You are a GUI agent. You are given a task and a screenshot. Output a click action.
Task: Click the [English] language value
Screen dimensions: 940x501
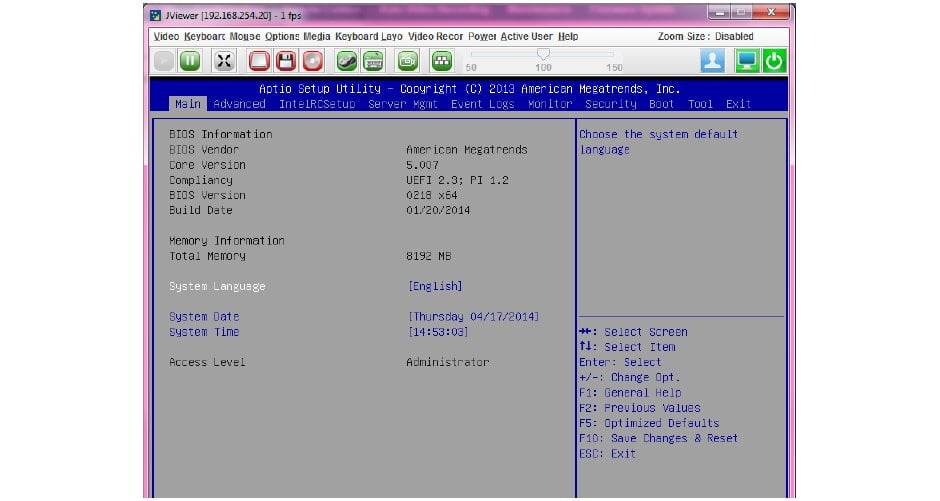click(435, 286)
